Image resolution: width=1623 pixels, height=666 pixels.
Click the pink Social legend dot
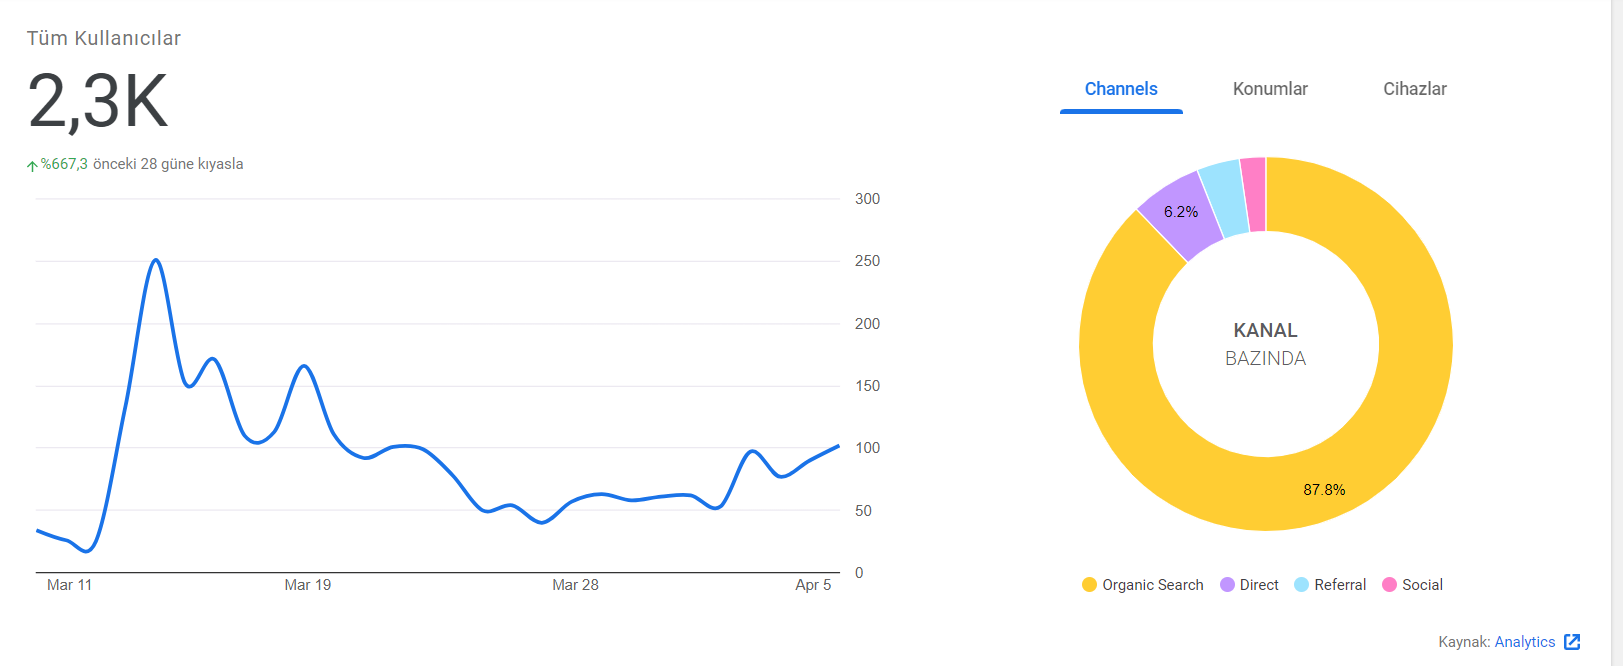pyautogui.click(x=1389, y=585)
